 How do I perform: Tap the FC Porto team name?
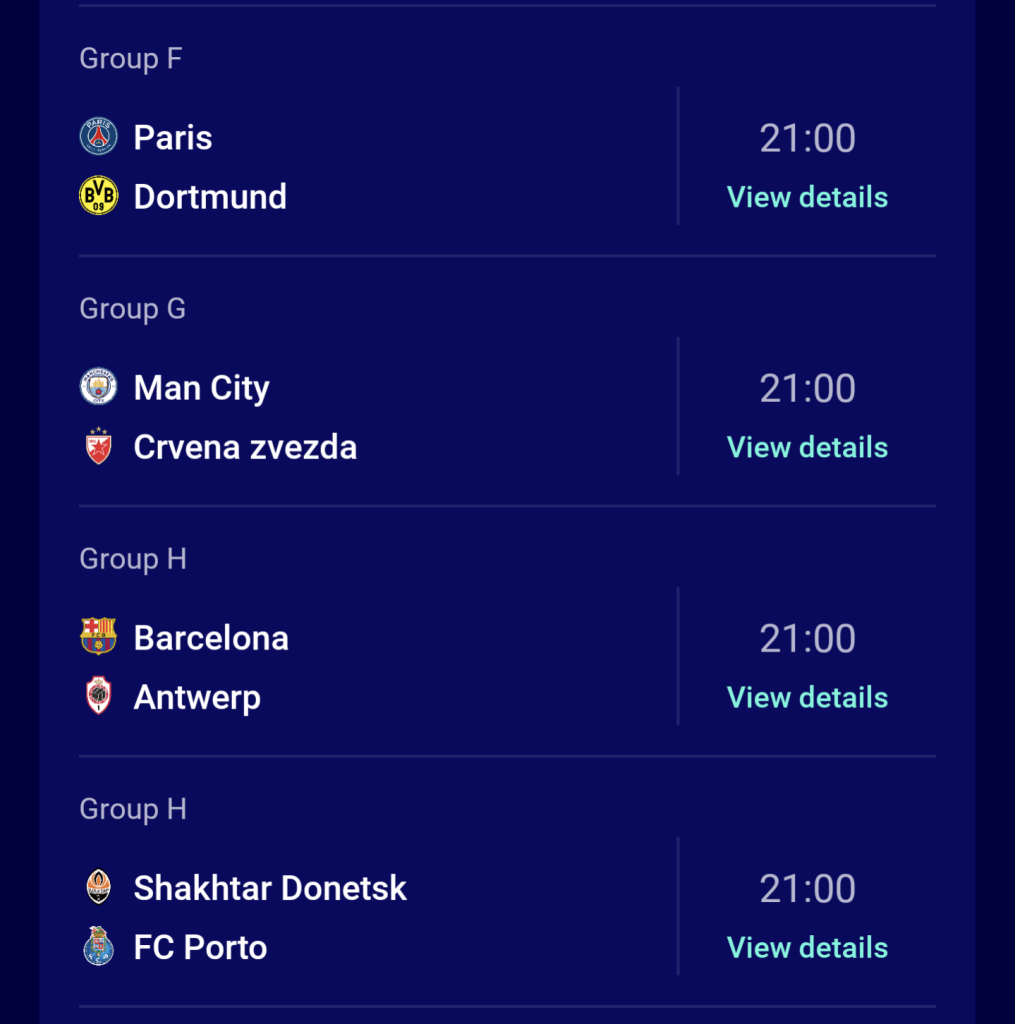200,947
